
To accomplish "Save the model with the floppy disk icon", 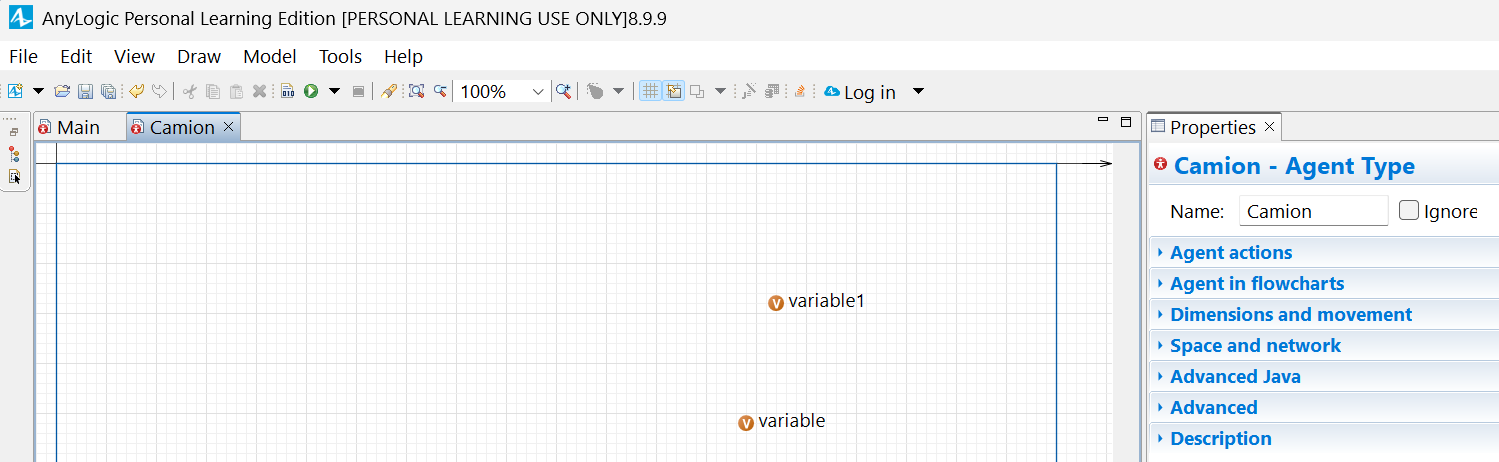I will point(85,91).
